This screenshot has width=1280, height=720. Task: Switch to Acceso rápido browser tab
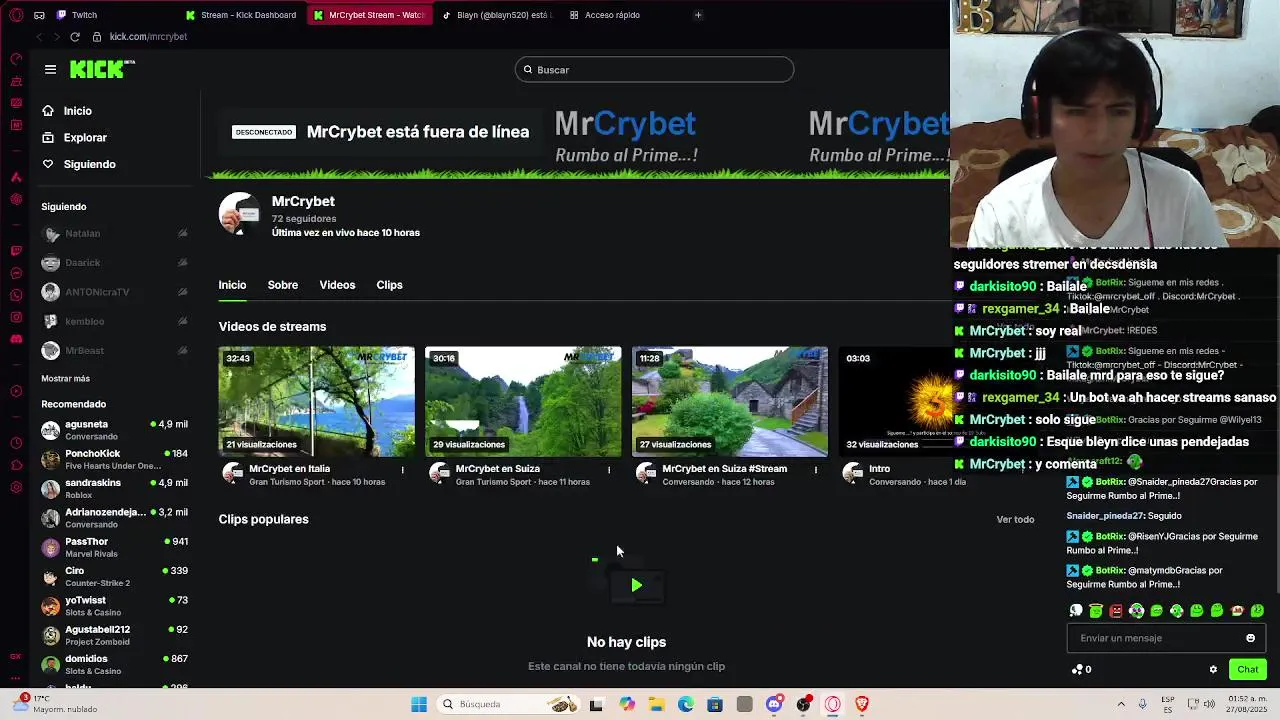pos(624,15)
